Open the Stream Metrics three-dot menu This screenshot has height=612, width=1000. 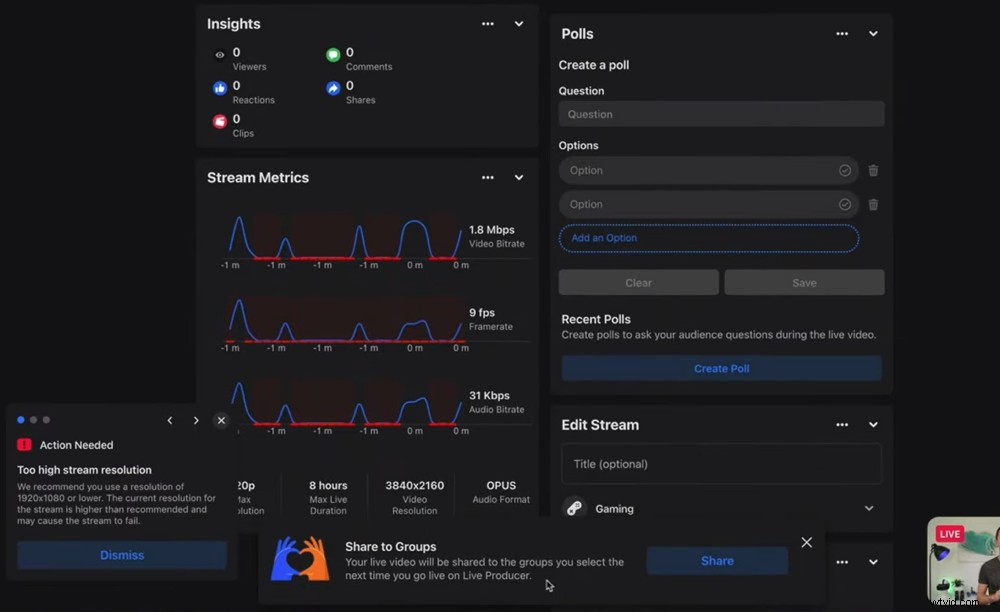(x=487, y=178)
